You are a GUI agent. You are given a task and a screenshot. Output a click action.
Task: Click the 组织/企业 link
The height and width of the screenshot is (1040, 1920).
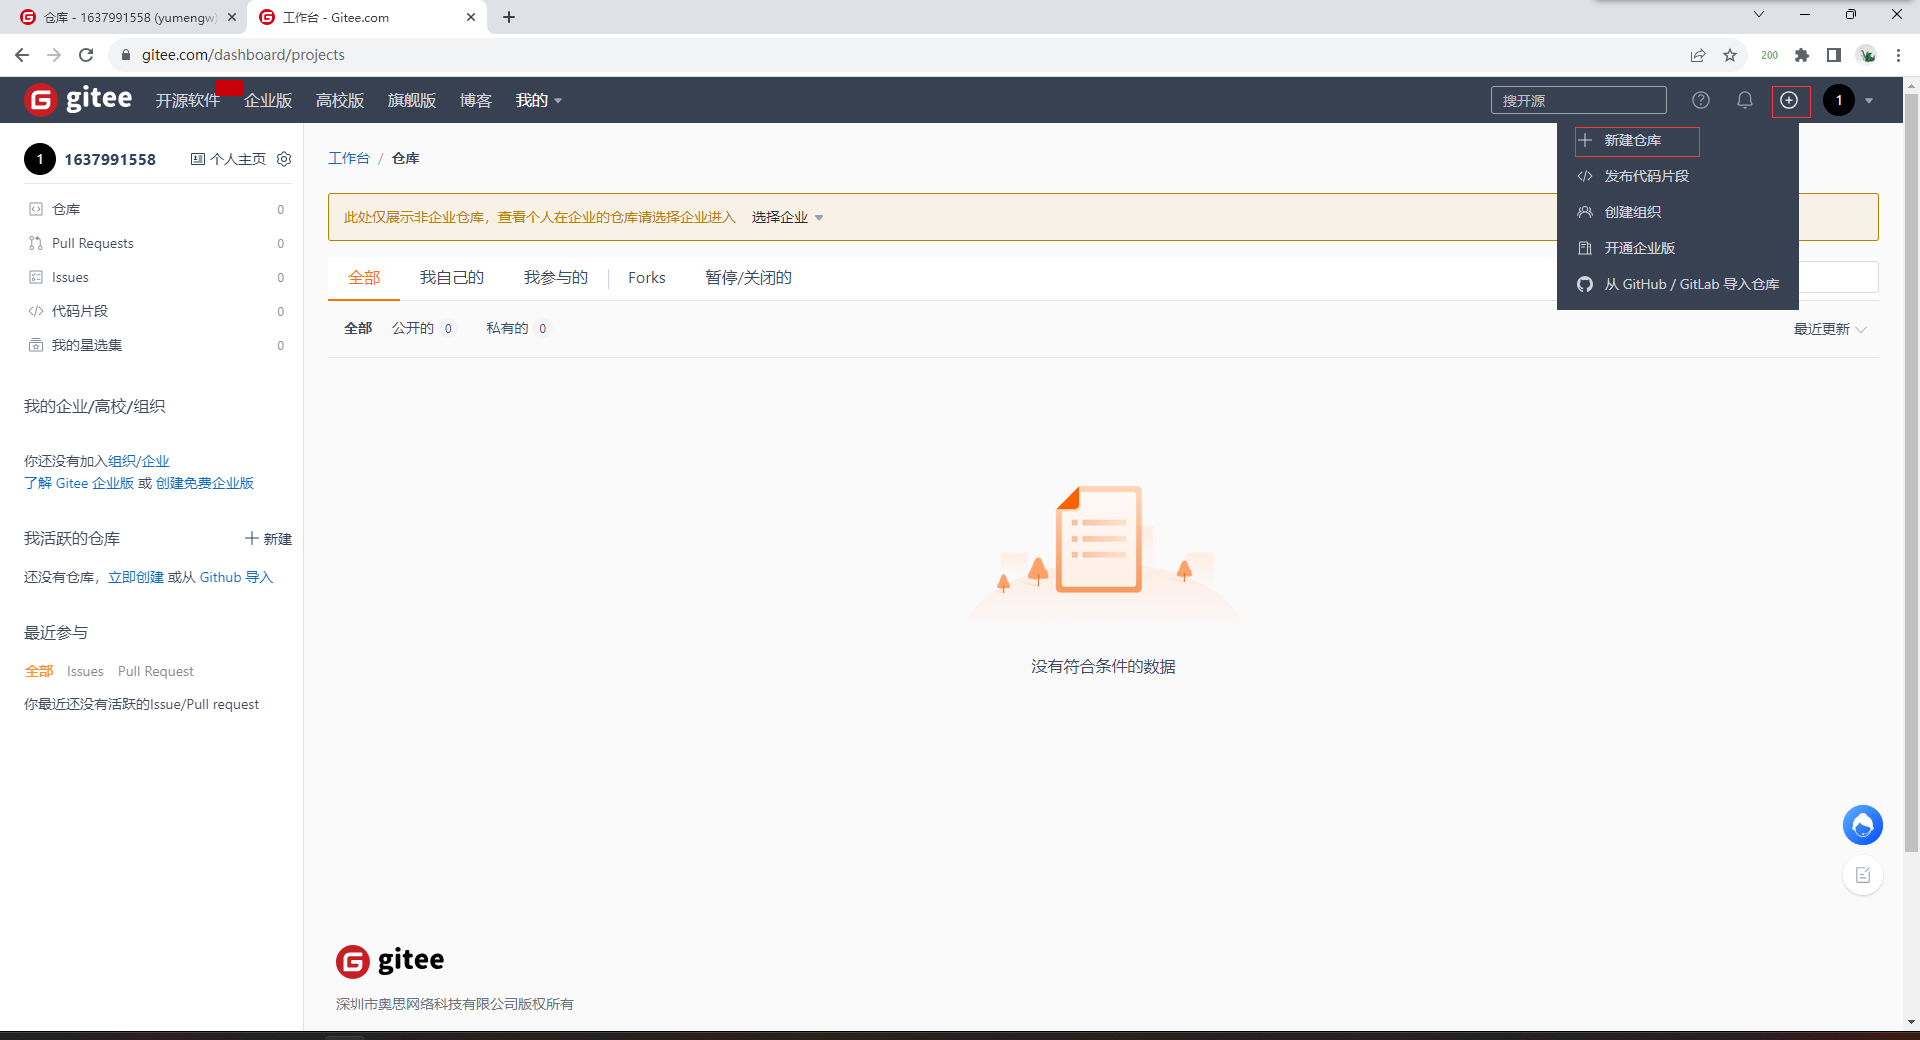(x=139, y=461)
